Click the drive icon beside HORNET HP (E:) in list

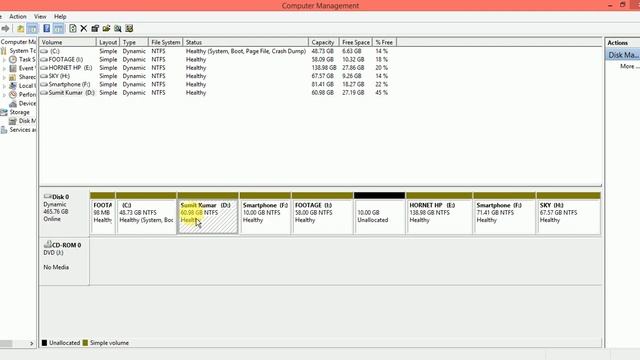[44, 68]
